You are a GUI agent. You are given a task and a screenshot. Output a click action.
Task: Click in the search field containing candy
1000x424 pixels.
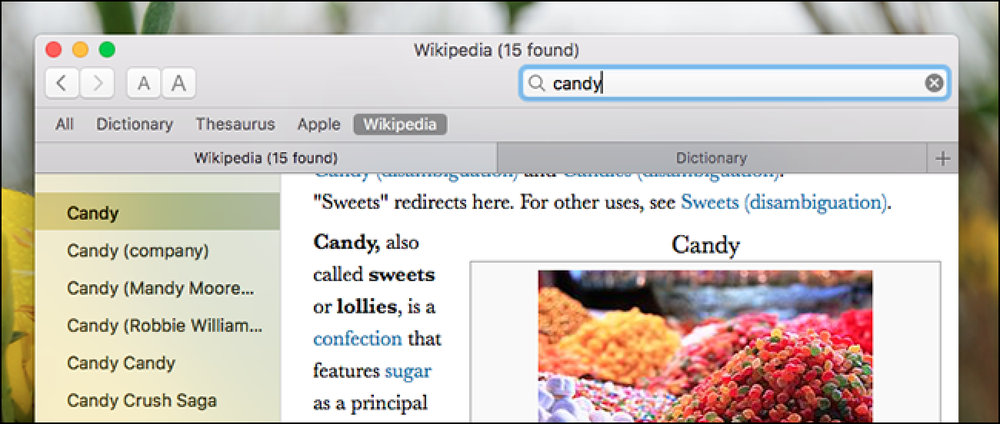[x=735, y=83]
